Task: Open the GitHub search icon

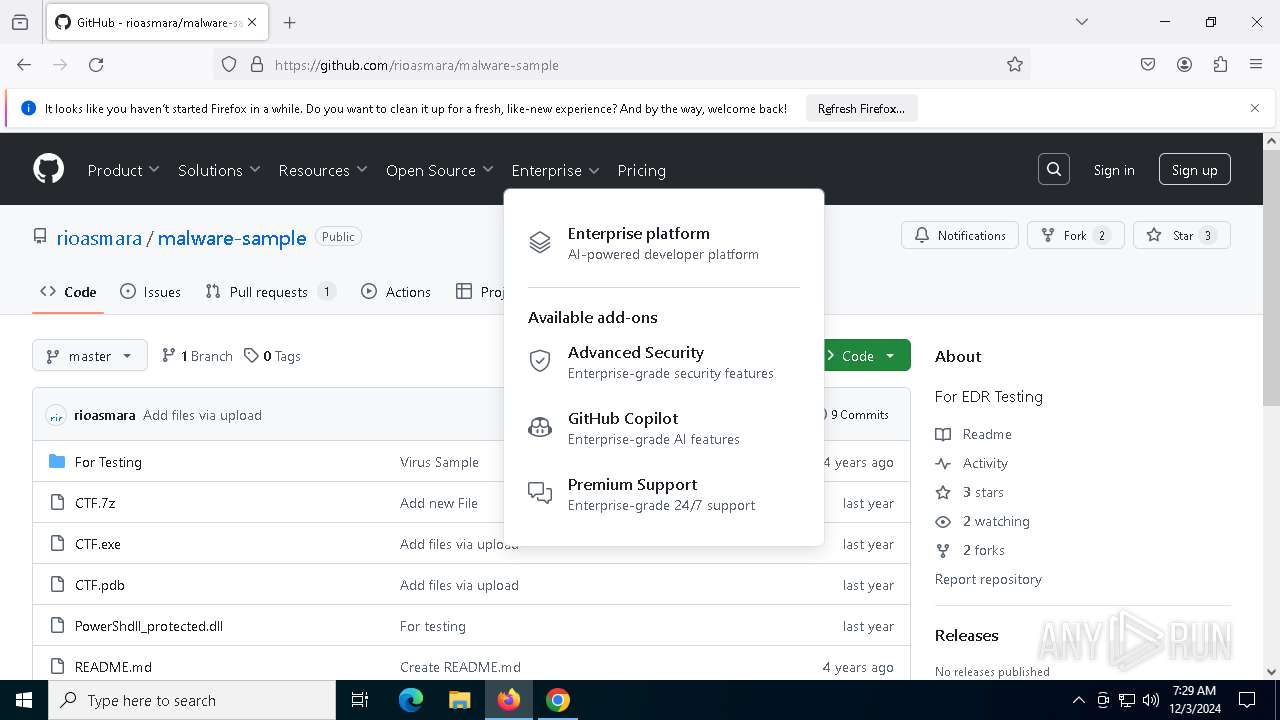Action: point(1054,169)
